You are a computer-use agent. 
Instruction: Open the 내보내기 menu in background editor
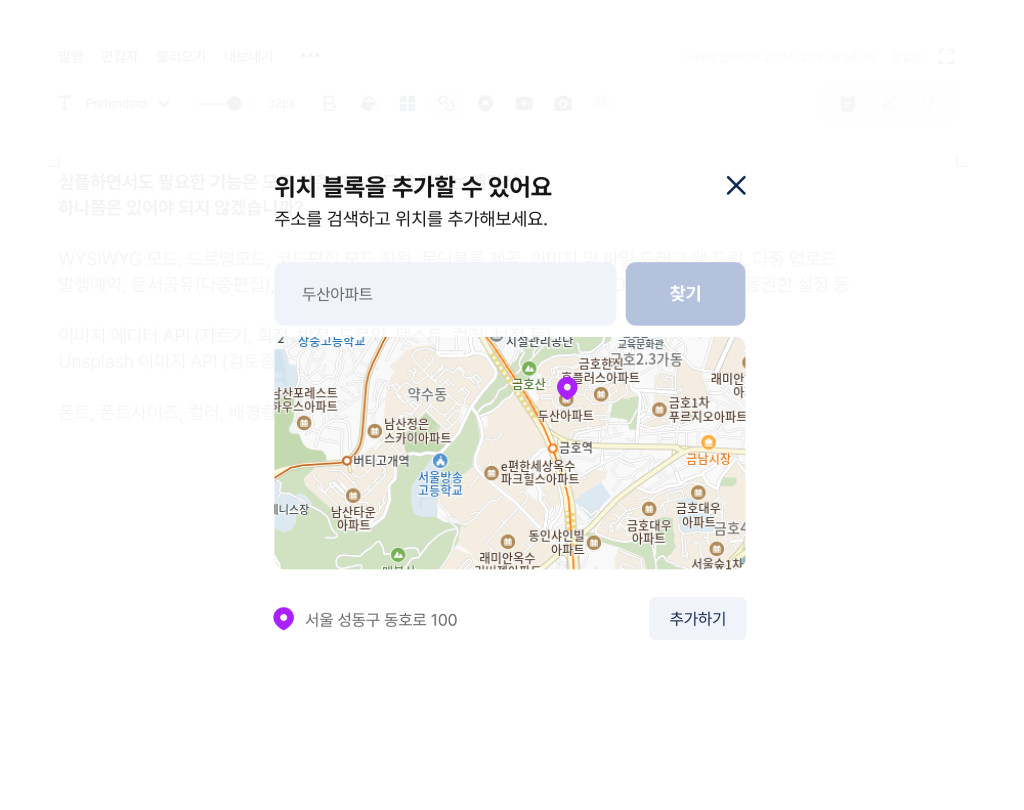(x=248, y=56)
